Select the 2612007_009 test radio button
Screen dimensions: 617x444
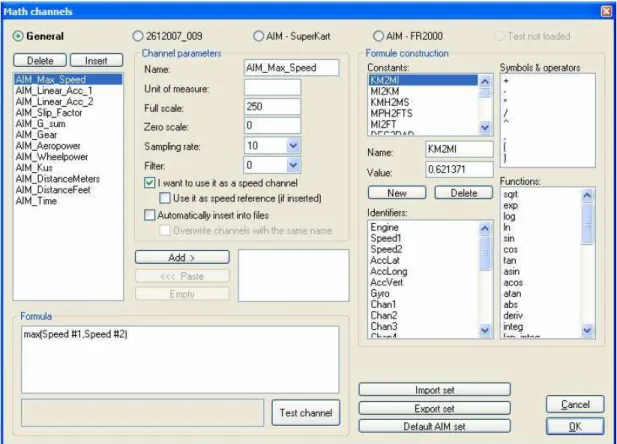138,36
